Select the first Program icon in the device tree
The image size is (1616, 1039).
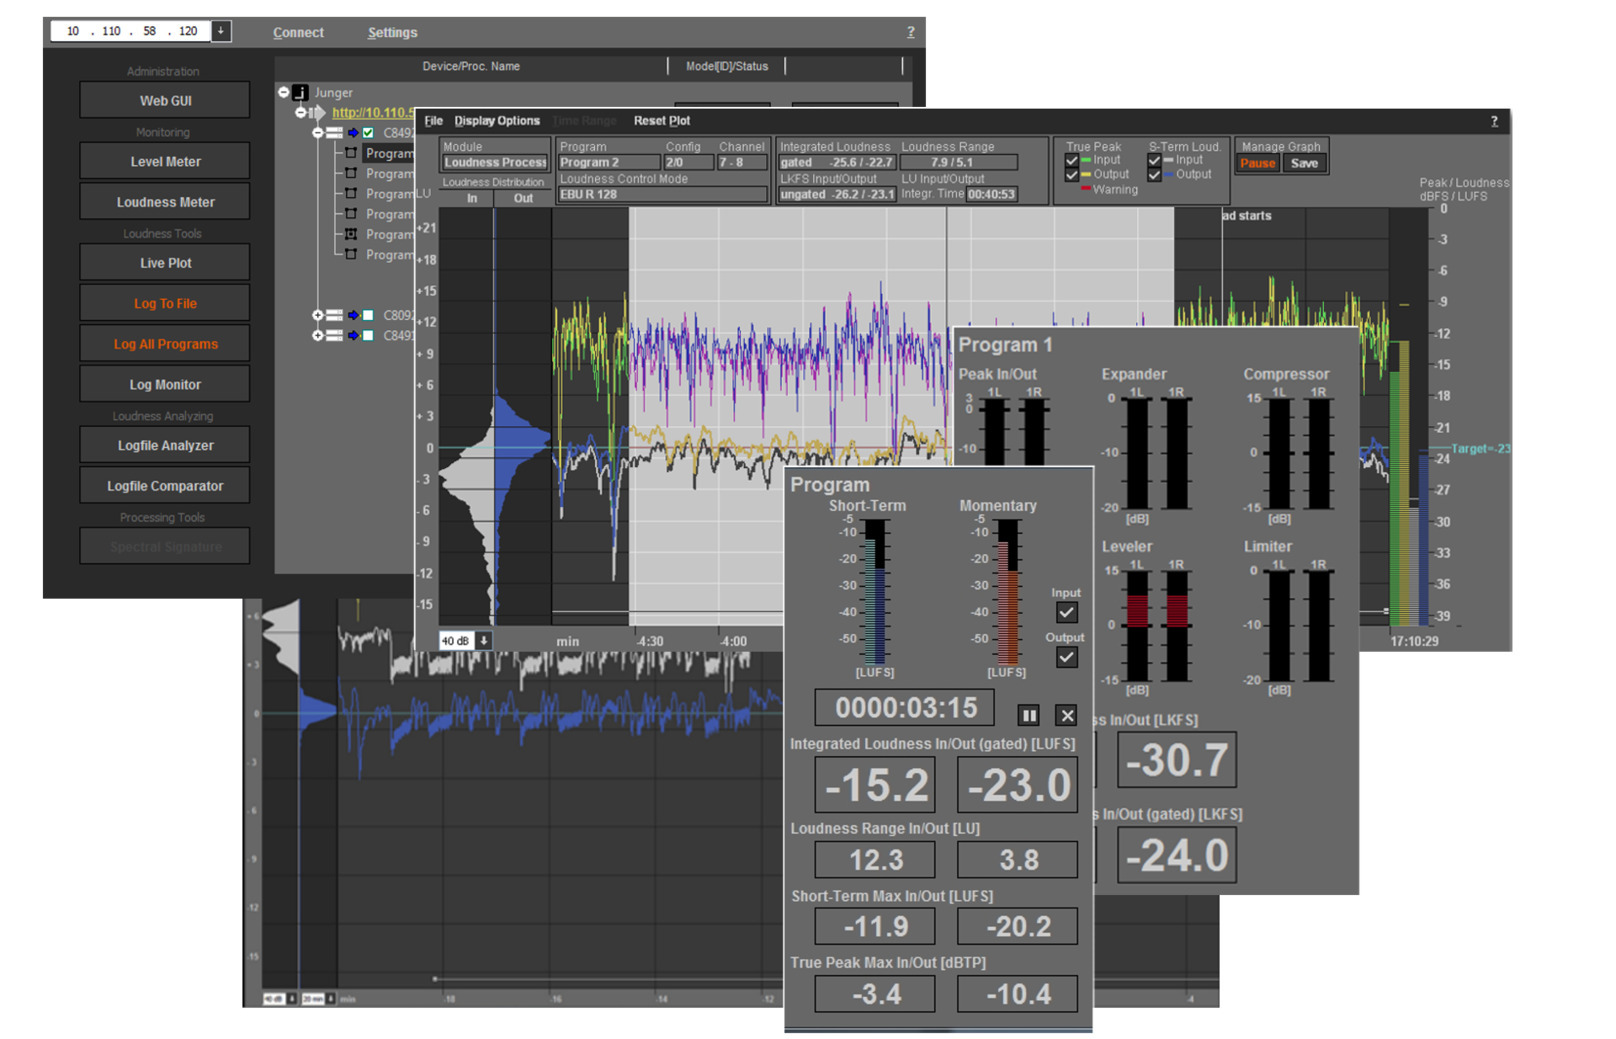351,153
